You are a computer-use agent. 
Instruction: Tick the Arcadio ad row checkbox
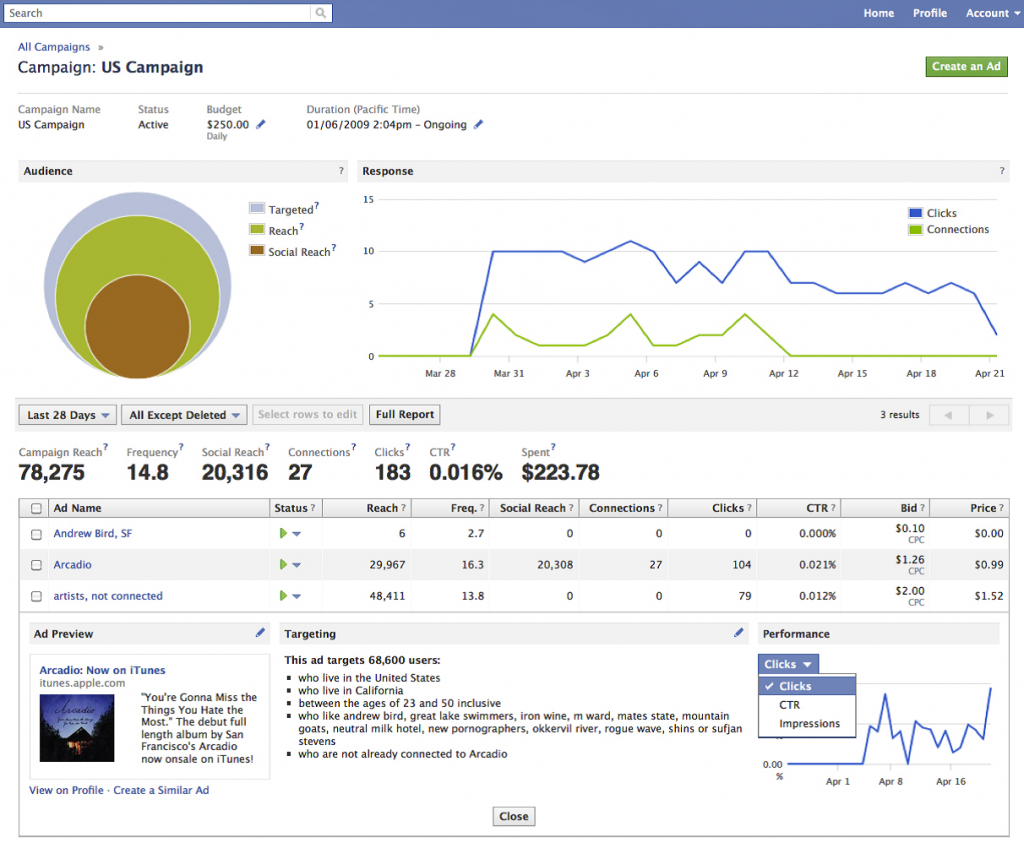tap(37, 565)
